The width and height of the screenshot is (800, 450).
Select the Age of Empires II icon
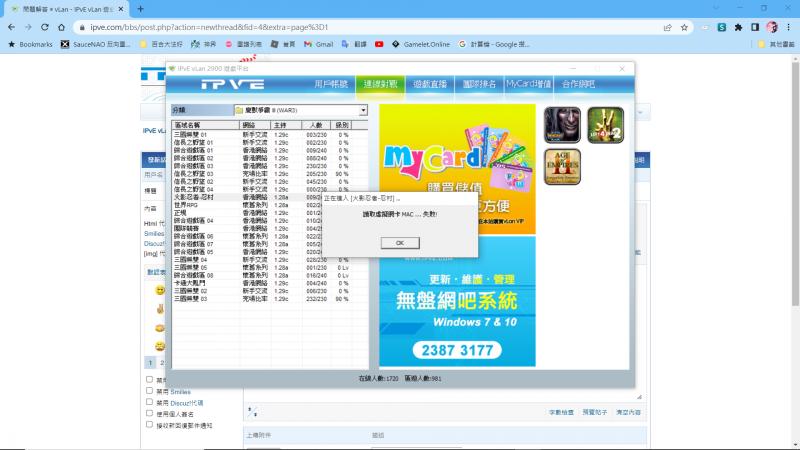(562, 166)
